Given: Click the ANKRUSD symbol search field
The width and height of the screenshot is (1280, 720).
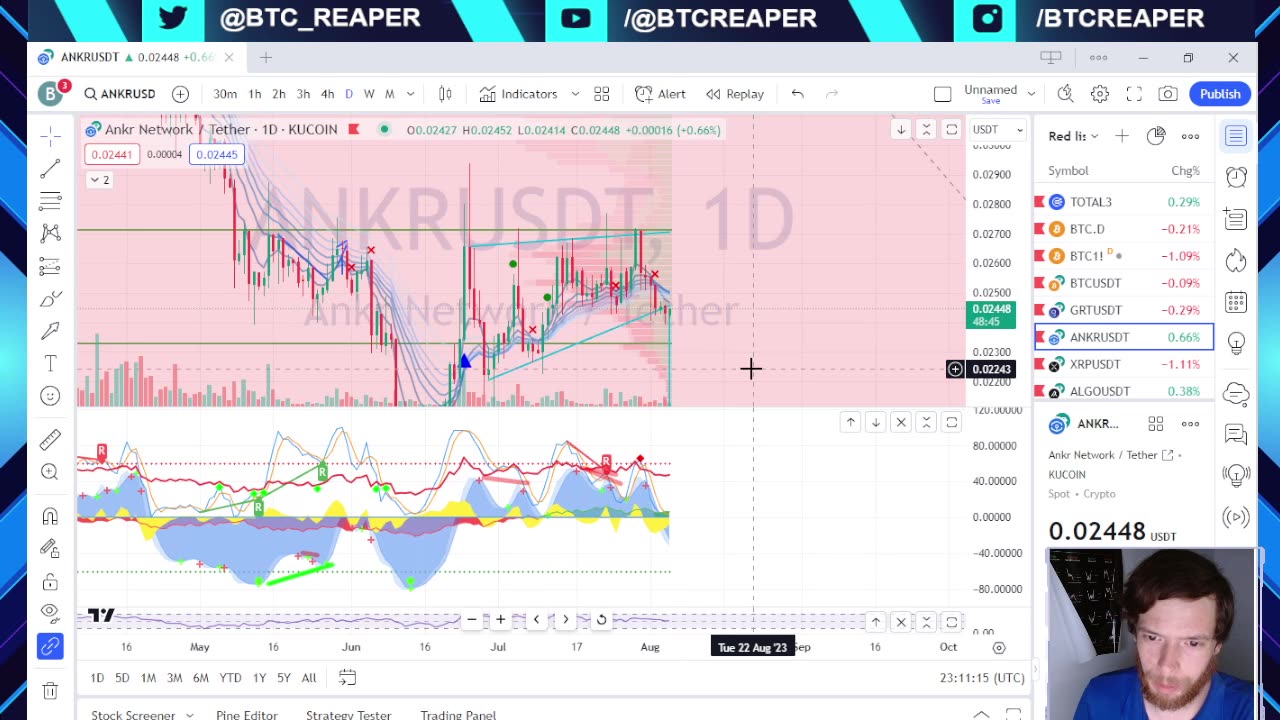Looking at the screenshot, I should pos(120,94).
